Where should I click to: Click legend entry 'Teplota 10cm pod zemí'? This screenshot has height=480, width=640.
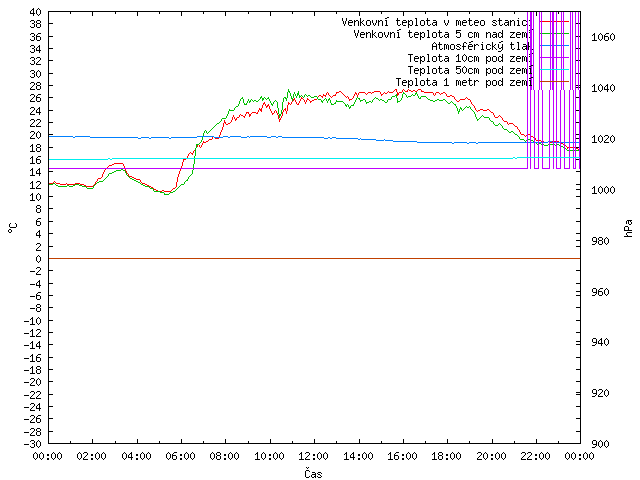[470, 58]
